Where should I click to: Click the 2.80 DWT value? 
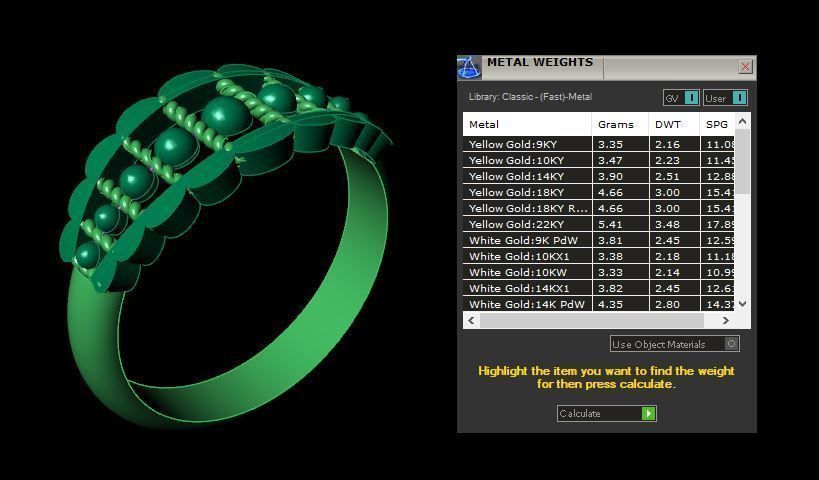(x=668, y=304)
